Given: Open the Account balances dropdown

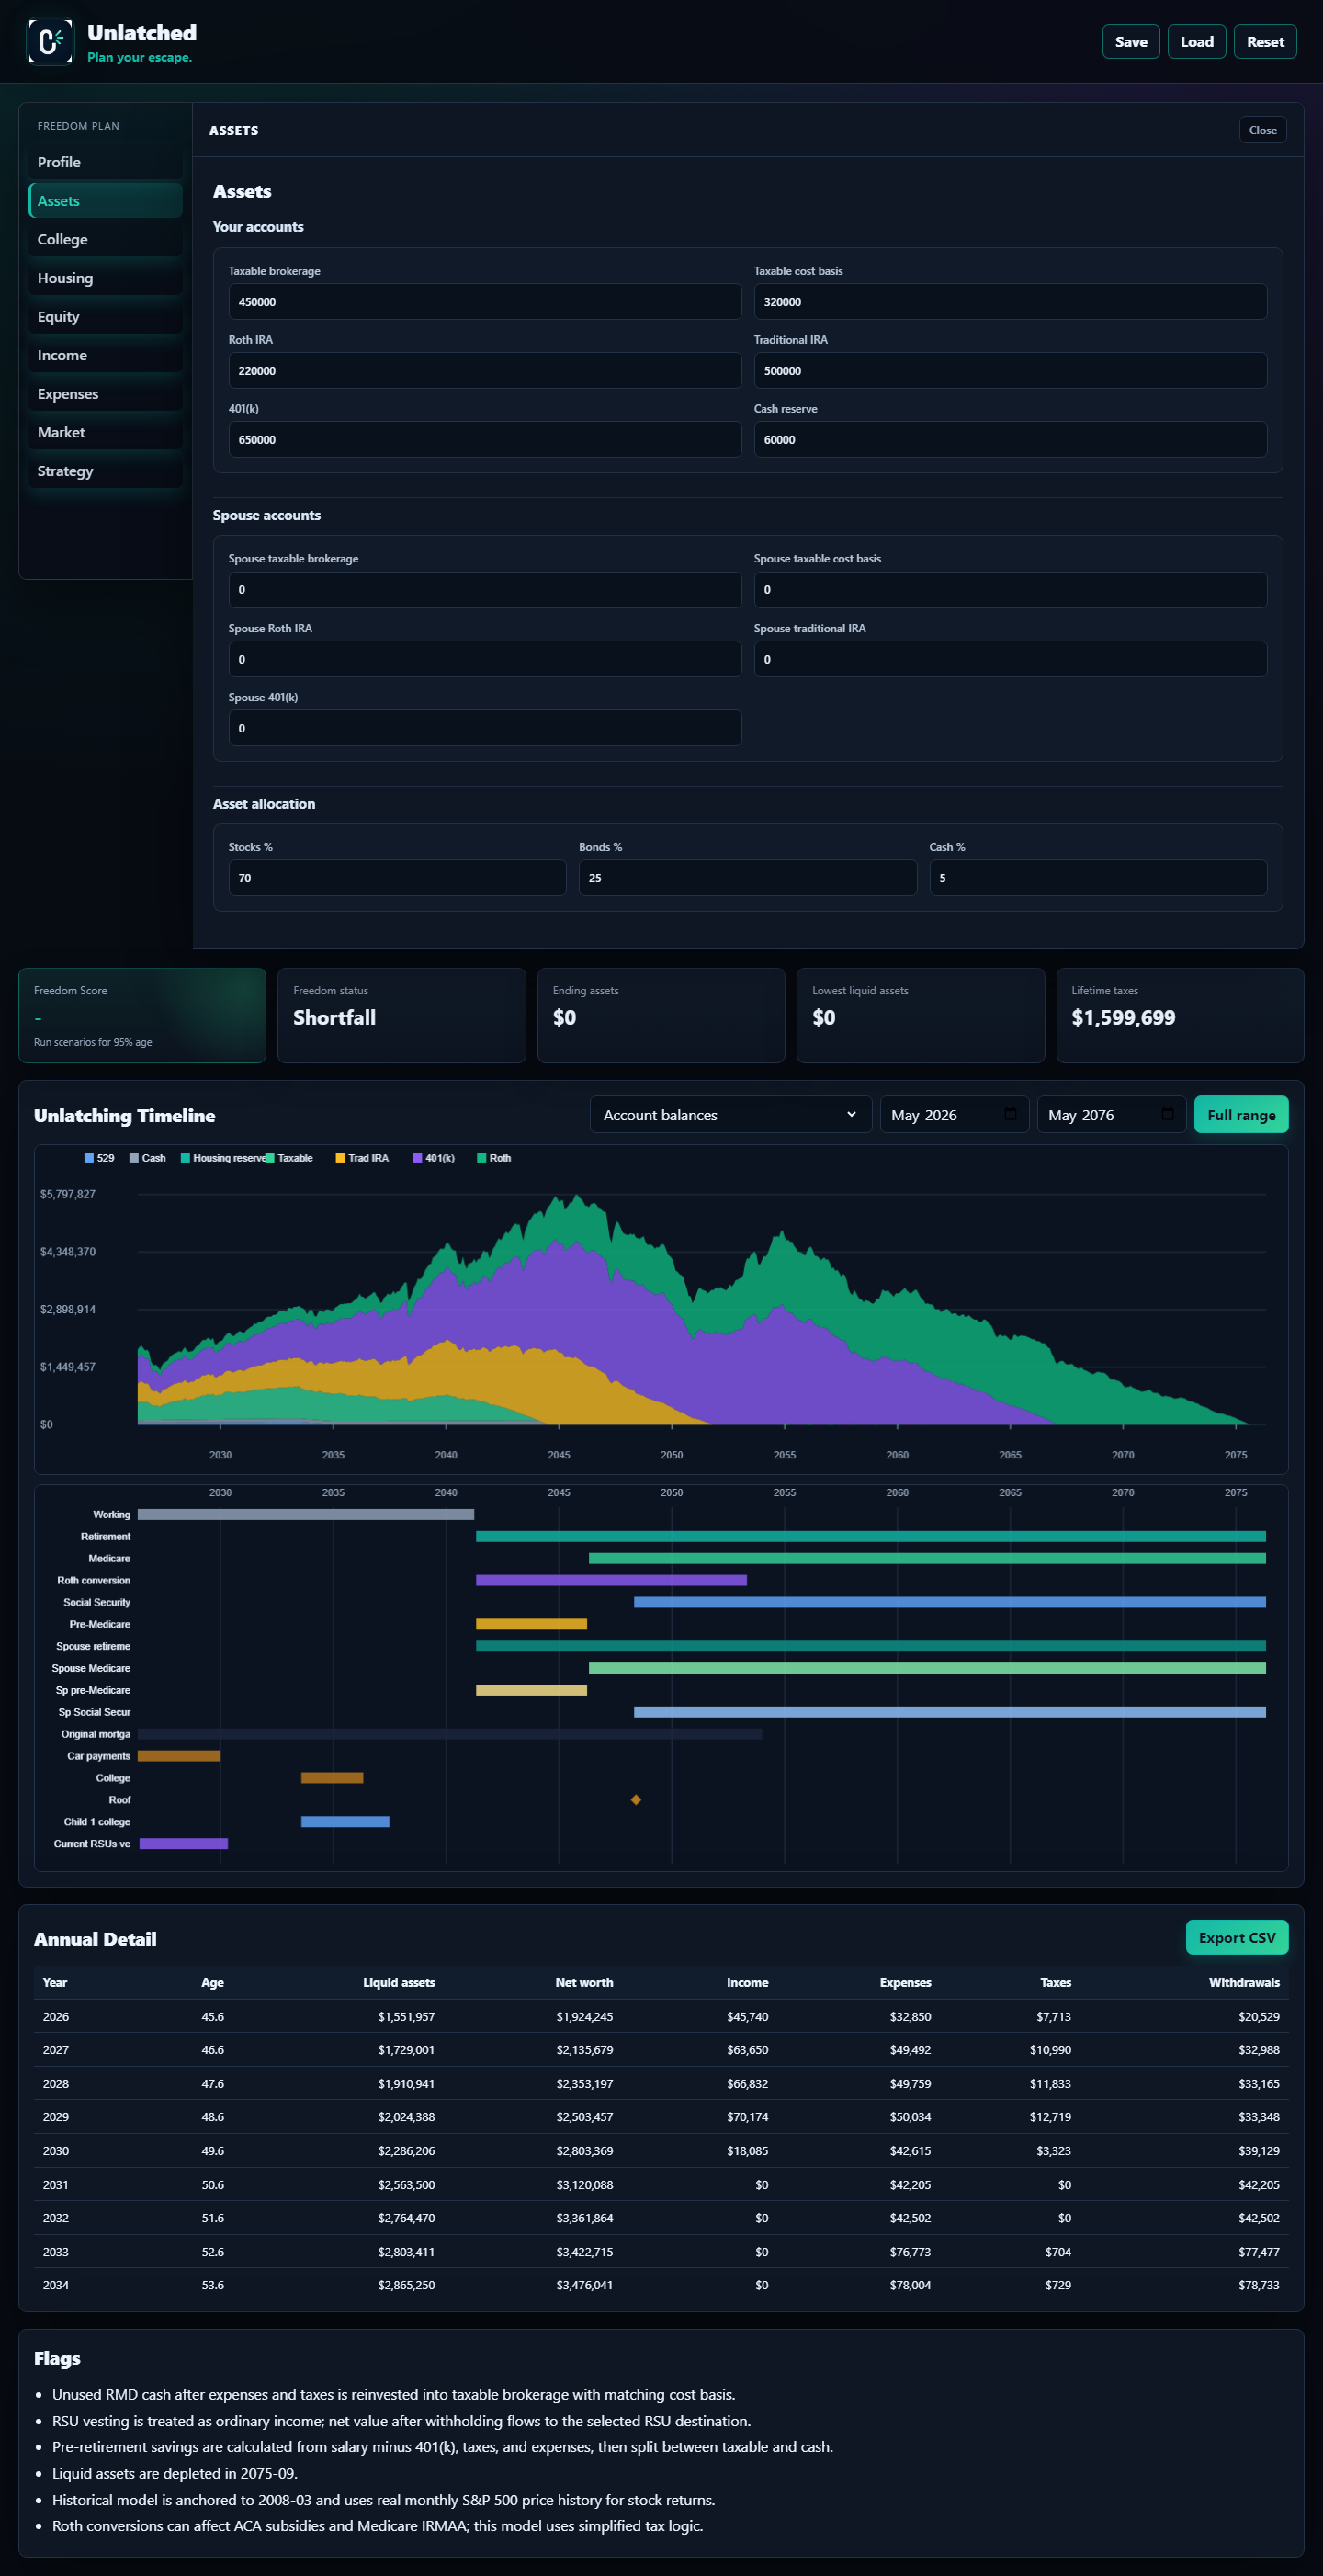Looking at the screenshot, I should coord(731,1114).
